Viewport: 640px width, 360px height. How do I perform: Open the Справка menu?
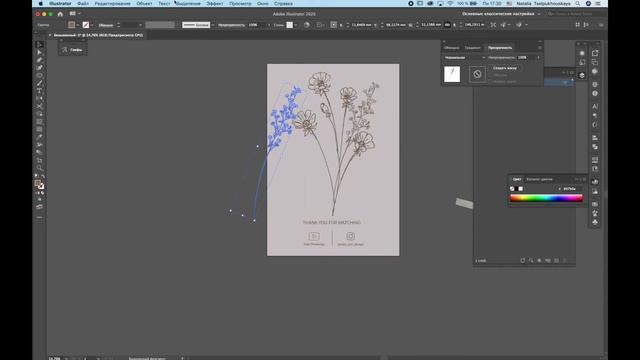click(x=283, y=3)
